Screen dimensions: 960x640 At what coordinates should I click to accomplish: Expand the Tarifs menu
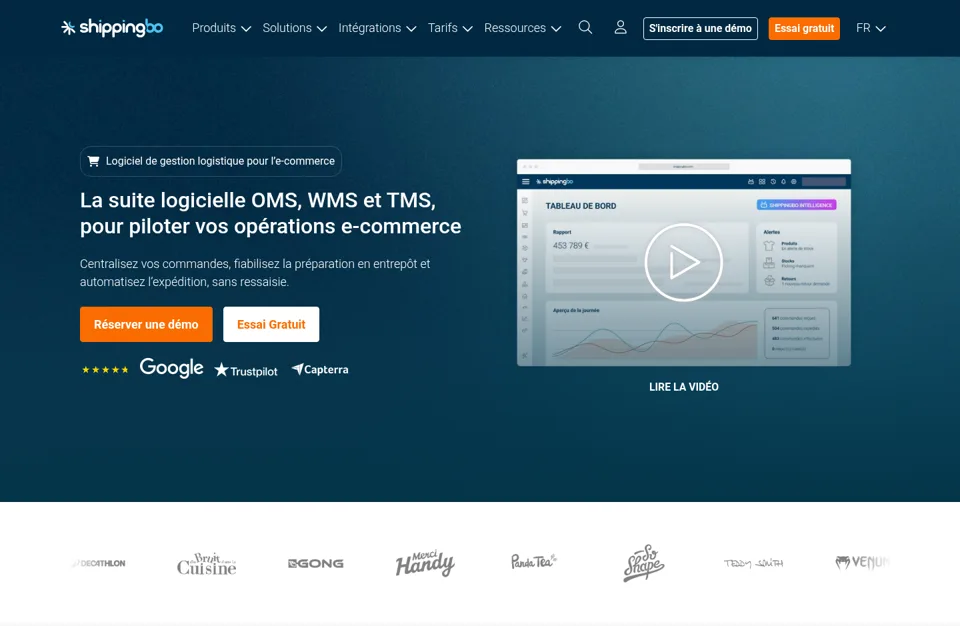point(450,28)
